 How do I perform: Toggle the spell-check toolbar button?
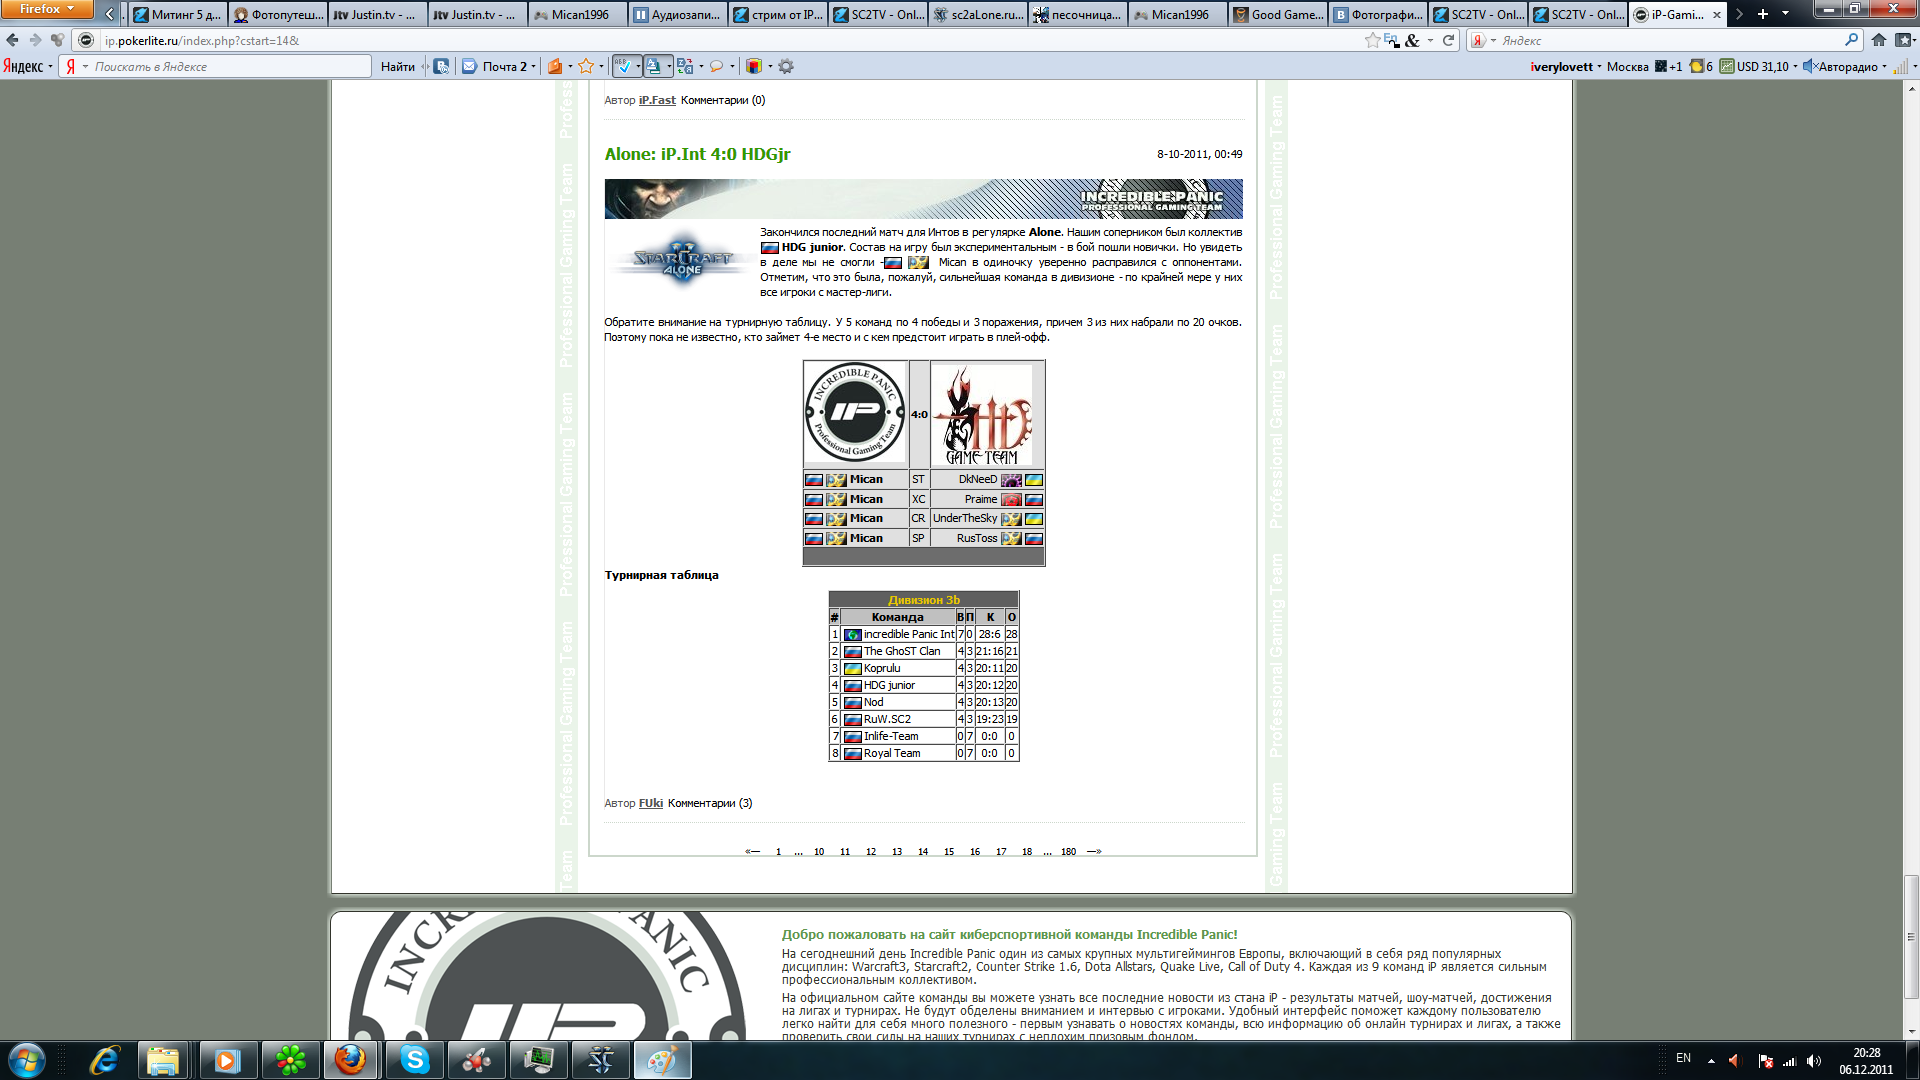(x=623, y=66)
